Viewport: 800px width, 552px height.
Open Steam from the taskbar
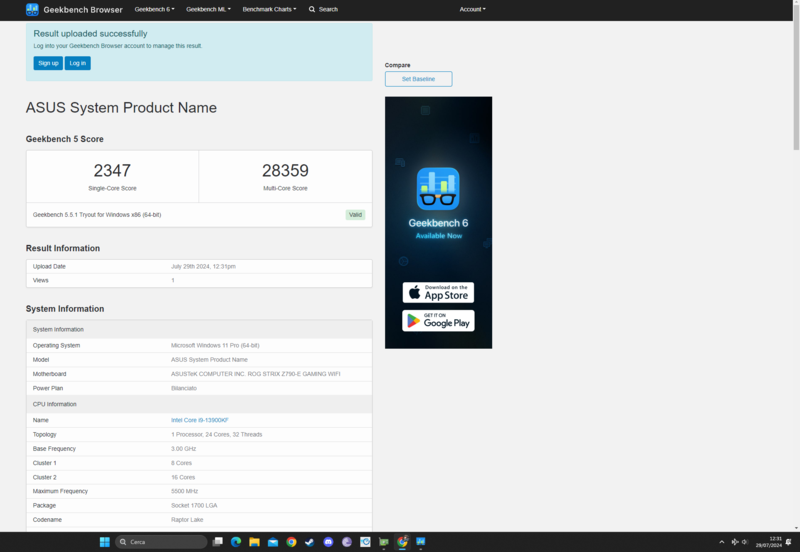309,542
